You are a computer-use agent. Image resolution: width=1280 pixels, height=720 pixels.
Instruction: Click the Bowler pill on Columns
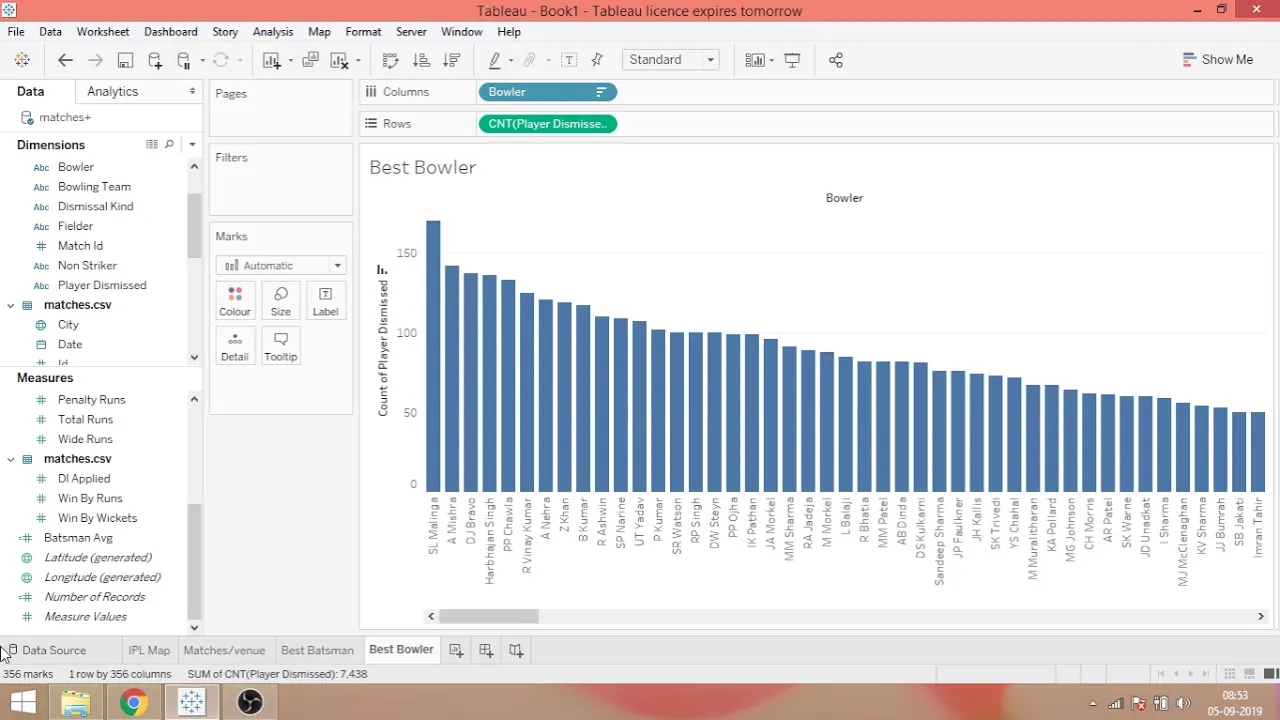[x=548, y=92]
